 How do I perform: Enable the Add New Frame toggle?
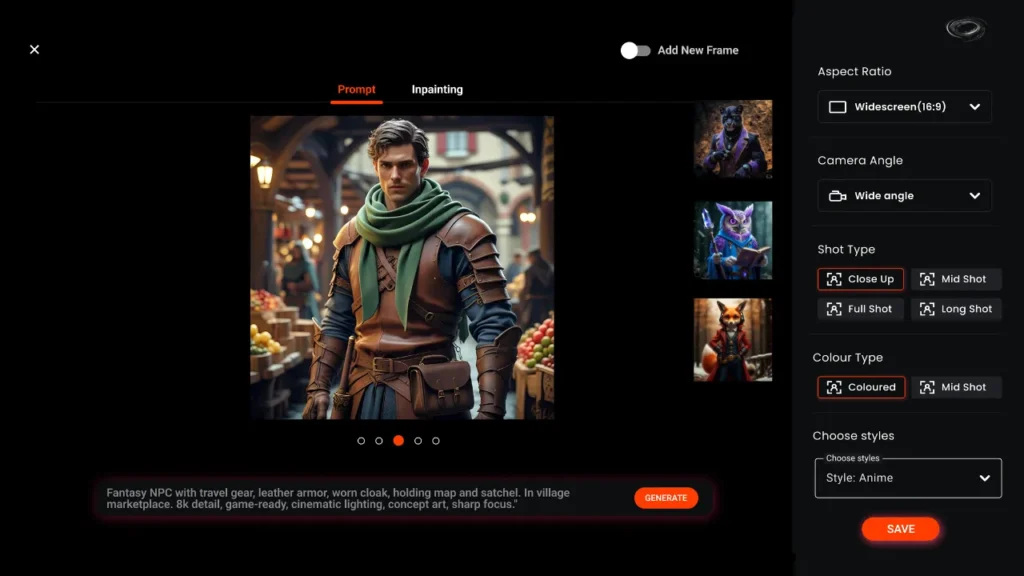coord(636,49)
